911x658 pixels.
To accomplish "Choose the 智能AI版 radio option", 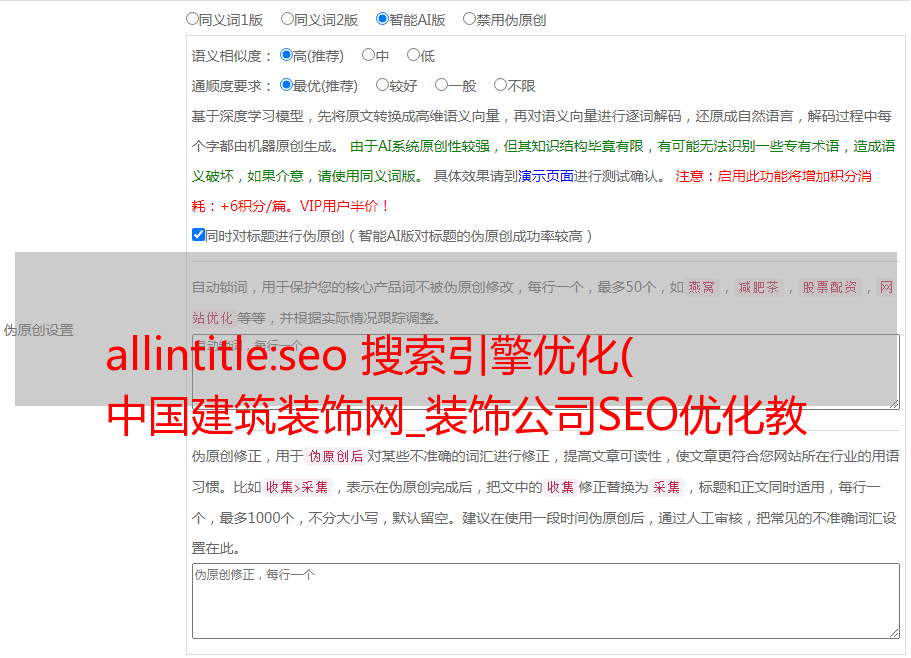I will pos(382,19).
